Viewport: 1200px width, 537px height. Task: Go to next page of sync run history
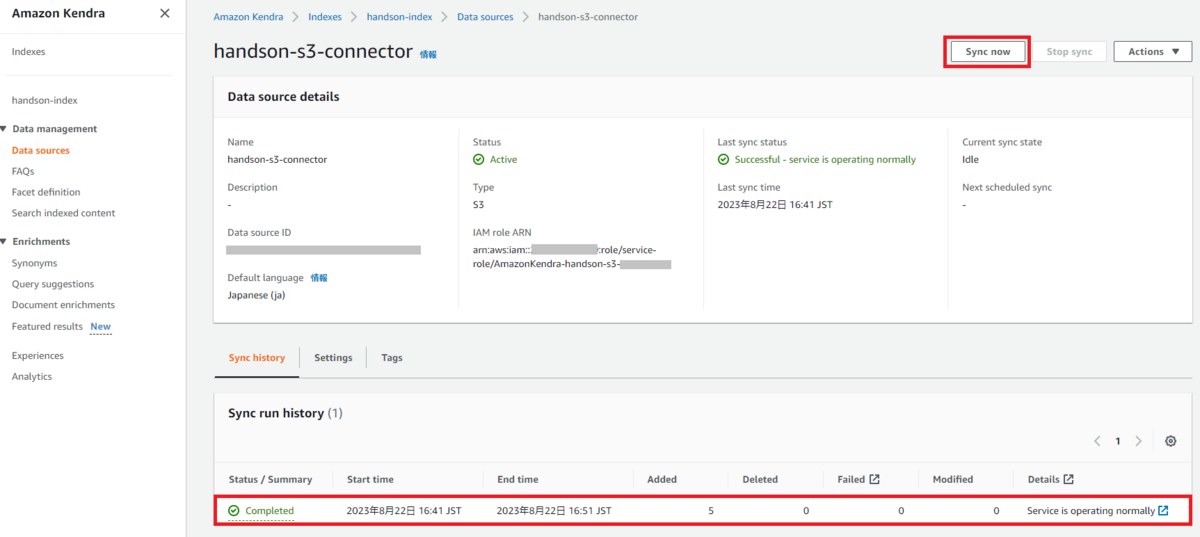pos(1139,441)
